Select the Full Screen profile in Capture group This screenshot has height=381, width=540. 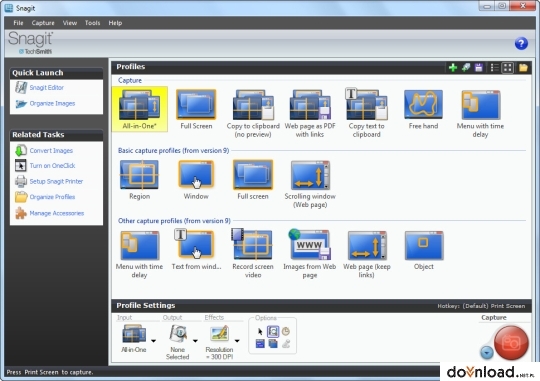pyautogui.click(x=196, y=109)
